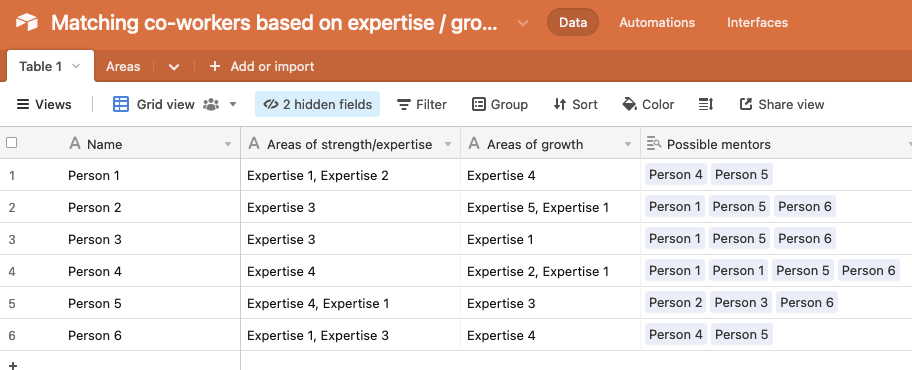
Task: Tick the select-all checkbox in header row
Action: (x=12, y=143)
